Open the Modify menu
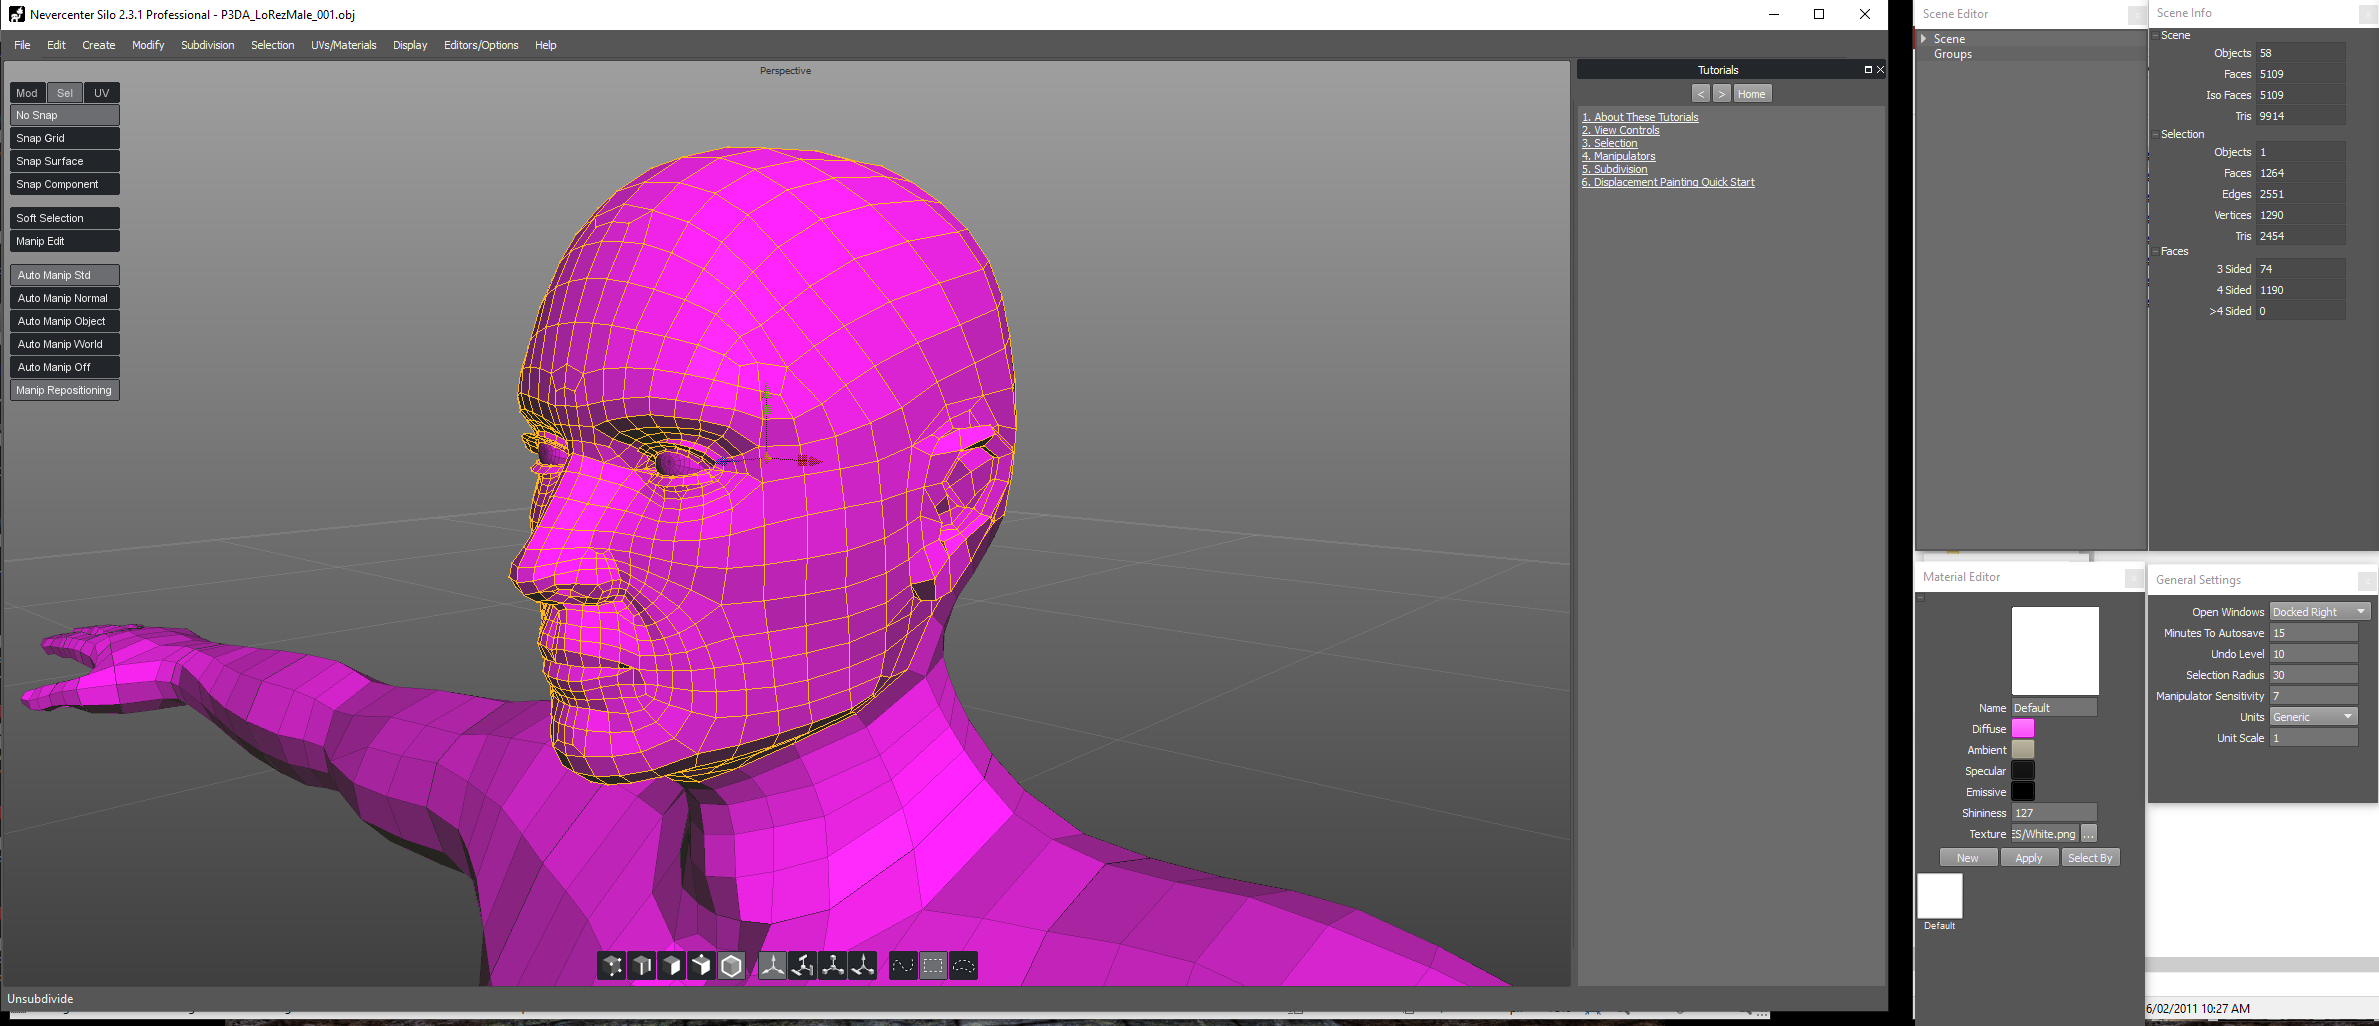The height and width of the screenshot is (1026, 2379). (148, 45)
